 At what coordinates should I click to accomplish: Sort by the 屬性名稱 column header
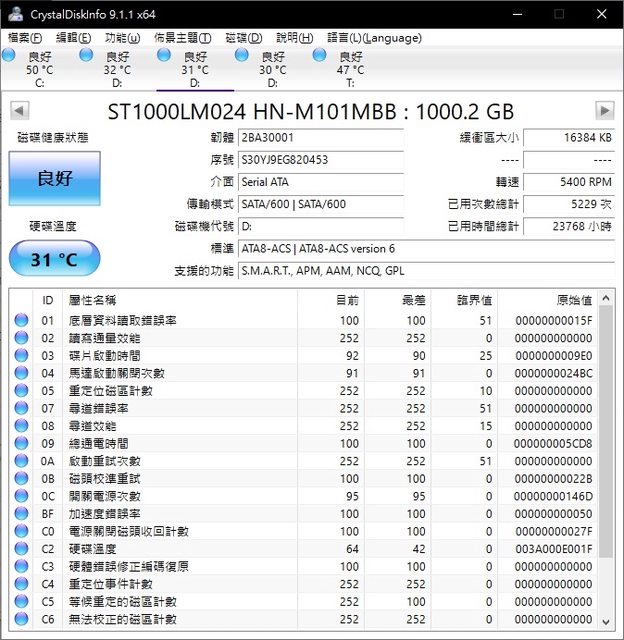(92, 300)
